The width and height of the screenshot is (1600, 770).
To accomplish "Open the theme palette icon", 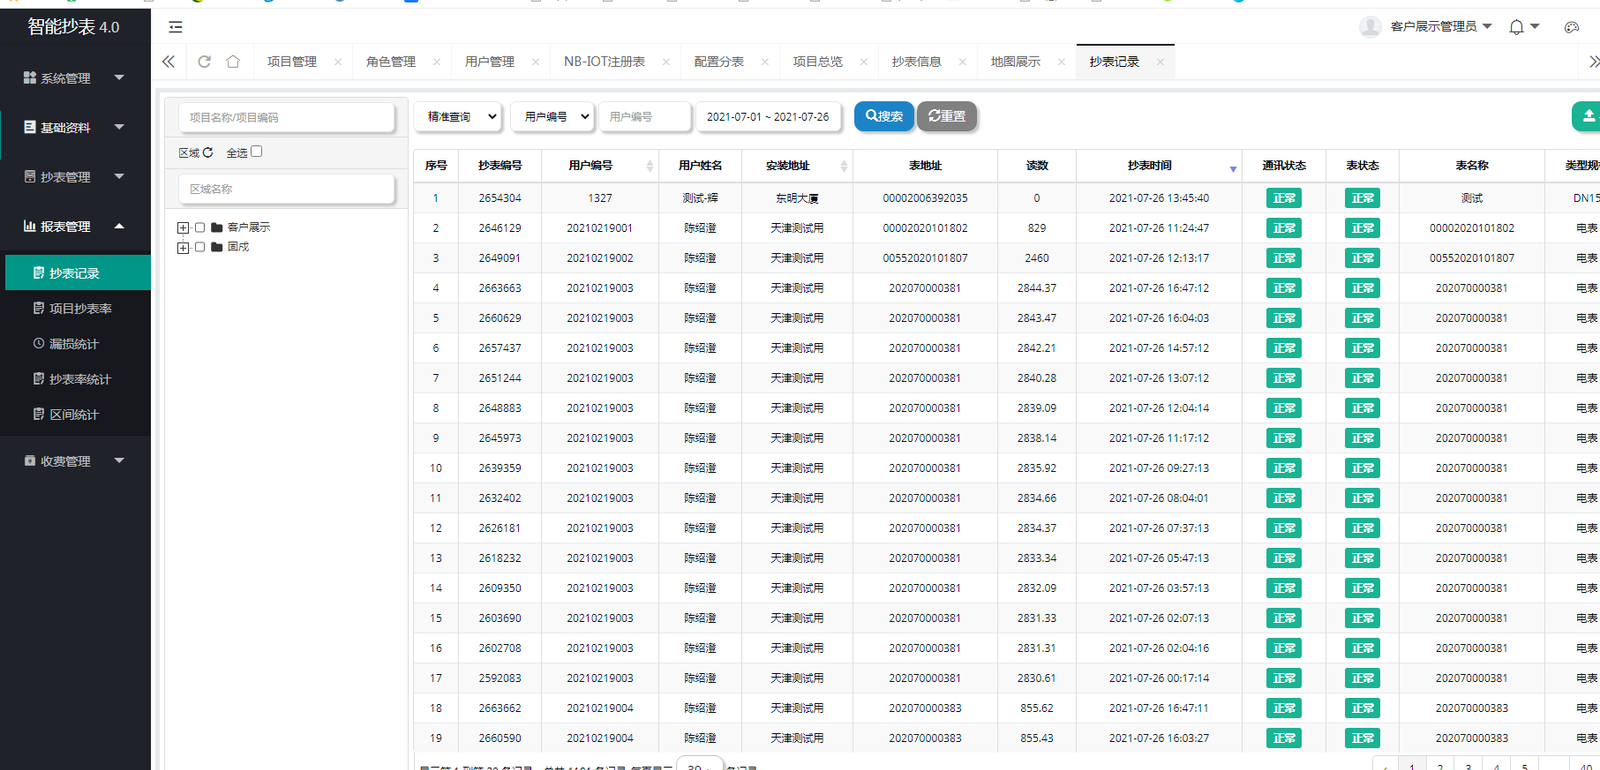I will (1571, 27).
